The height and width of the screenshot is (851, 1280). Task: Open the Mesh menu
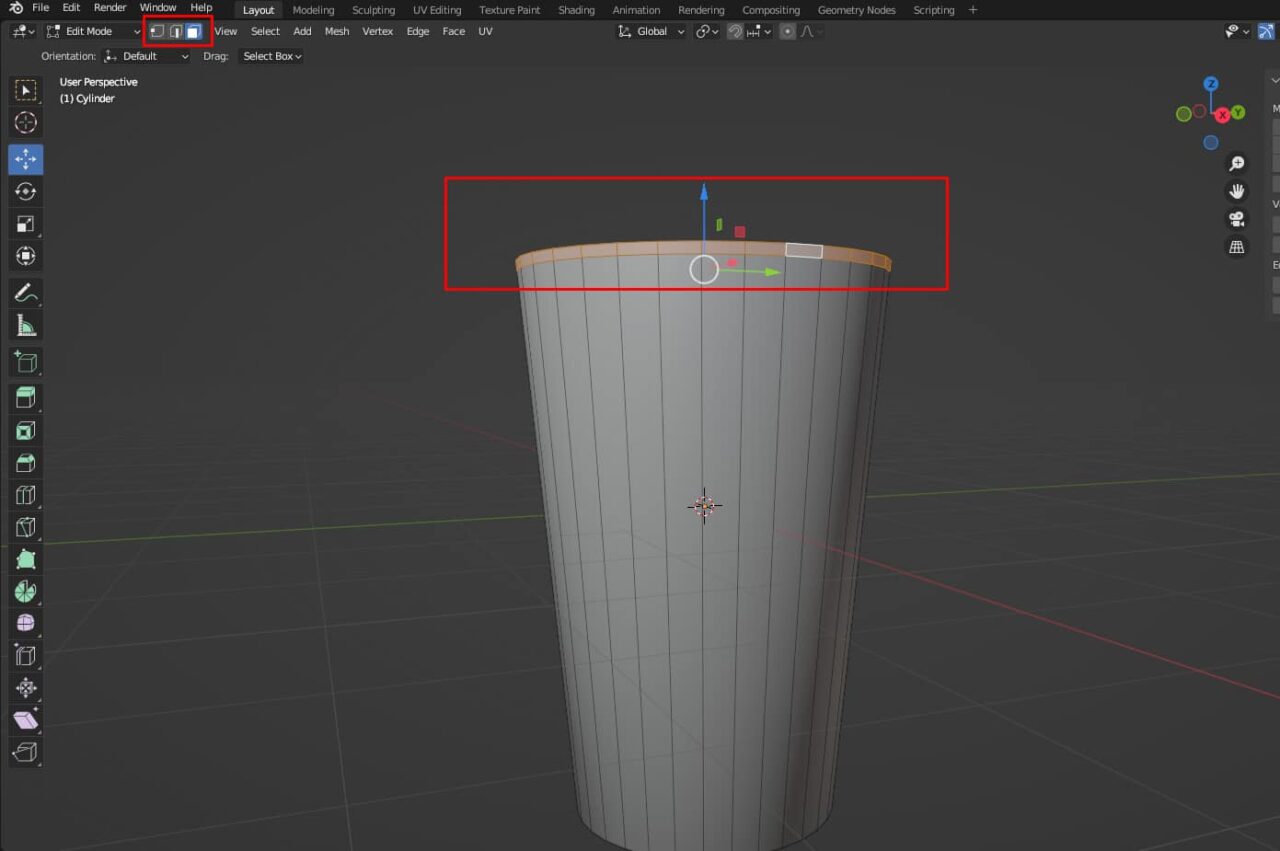(336, 31)
